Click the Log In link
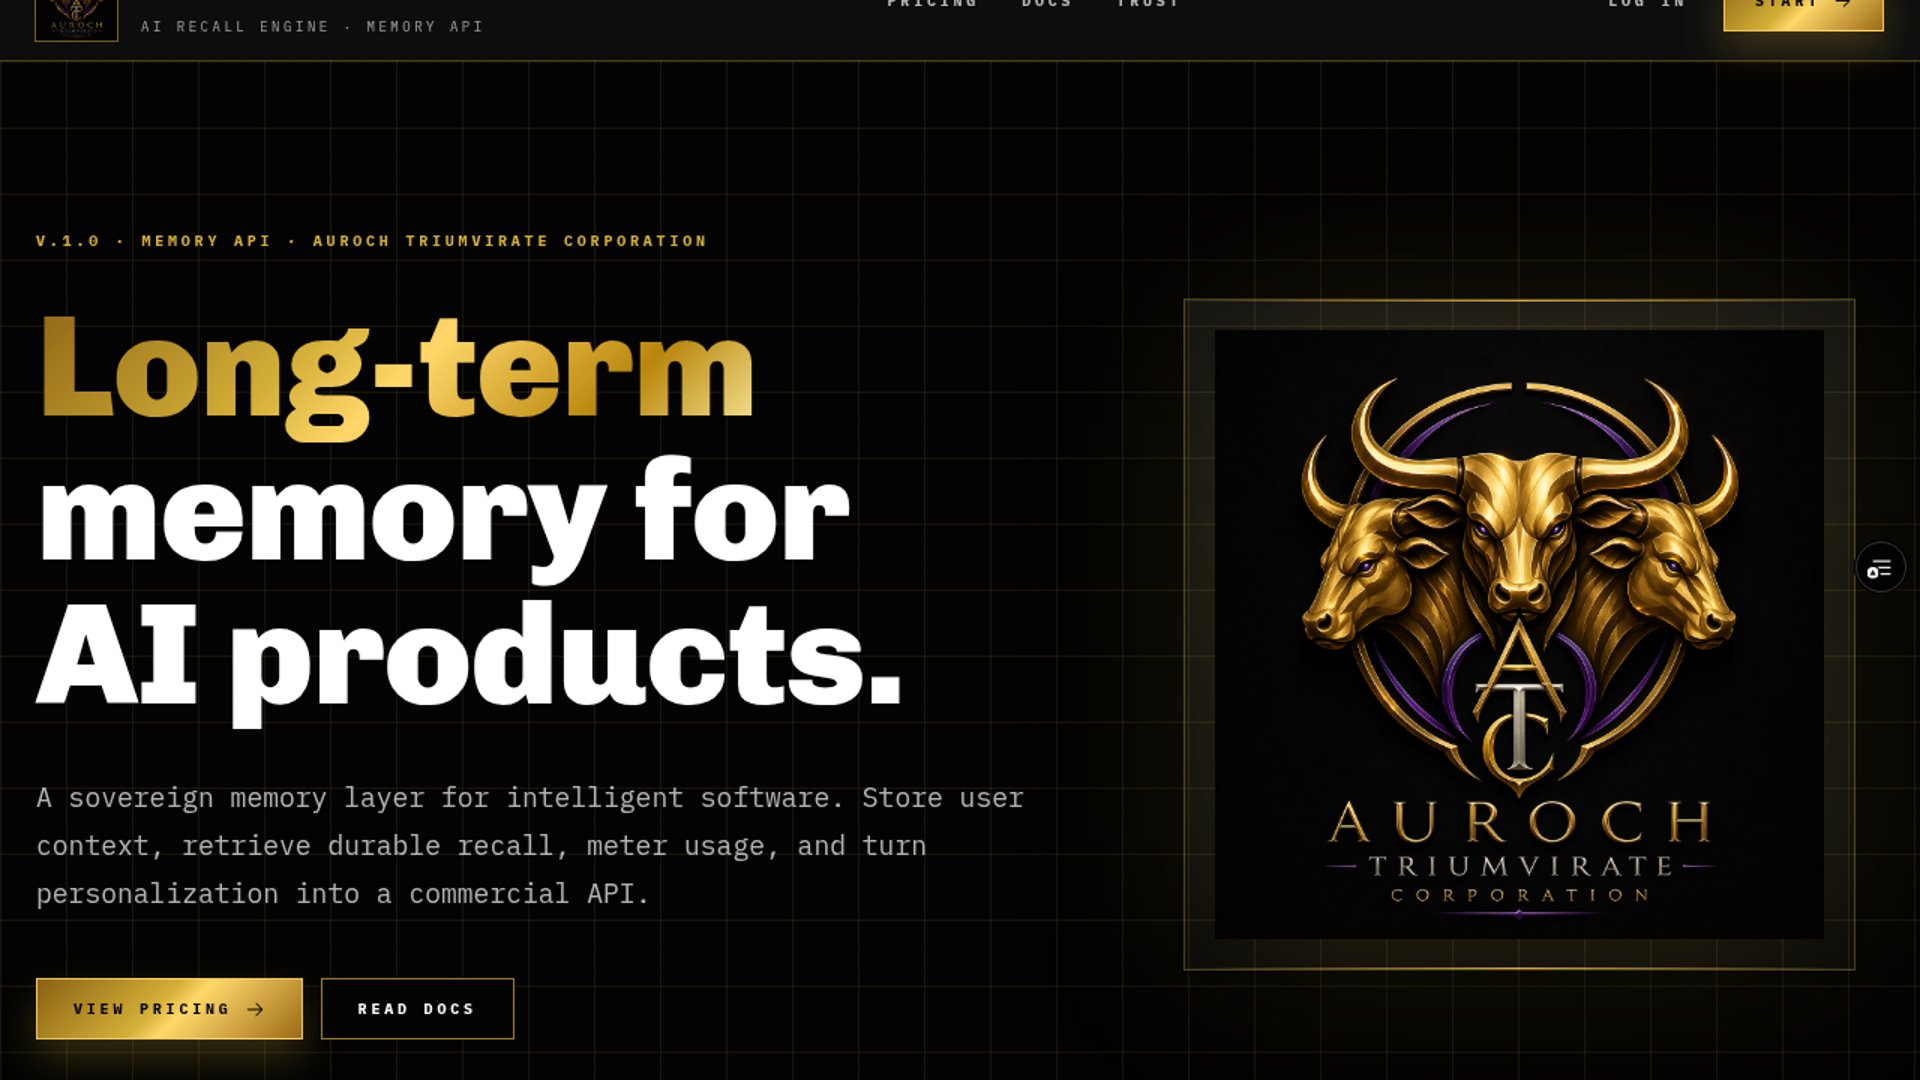 coord(1646,4)
